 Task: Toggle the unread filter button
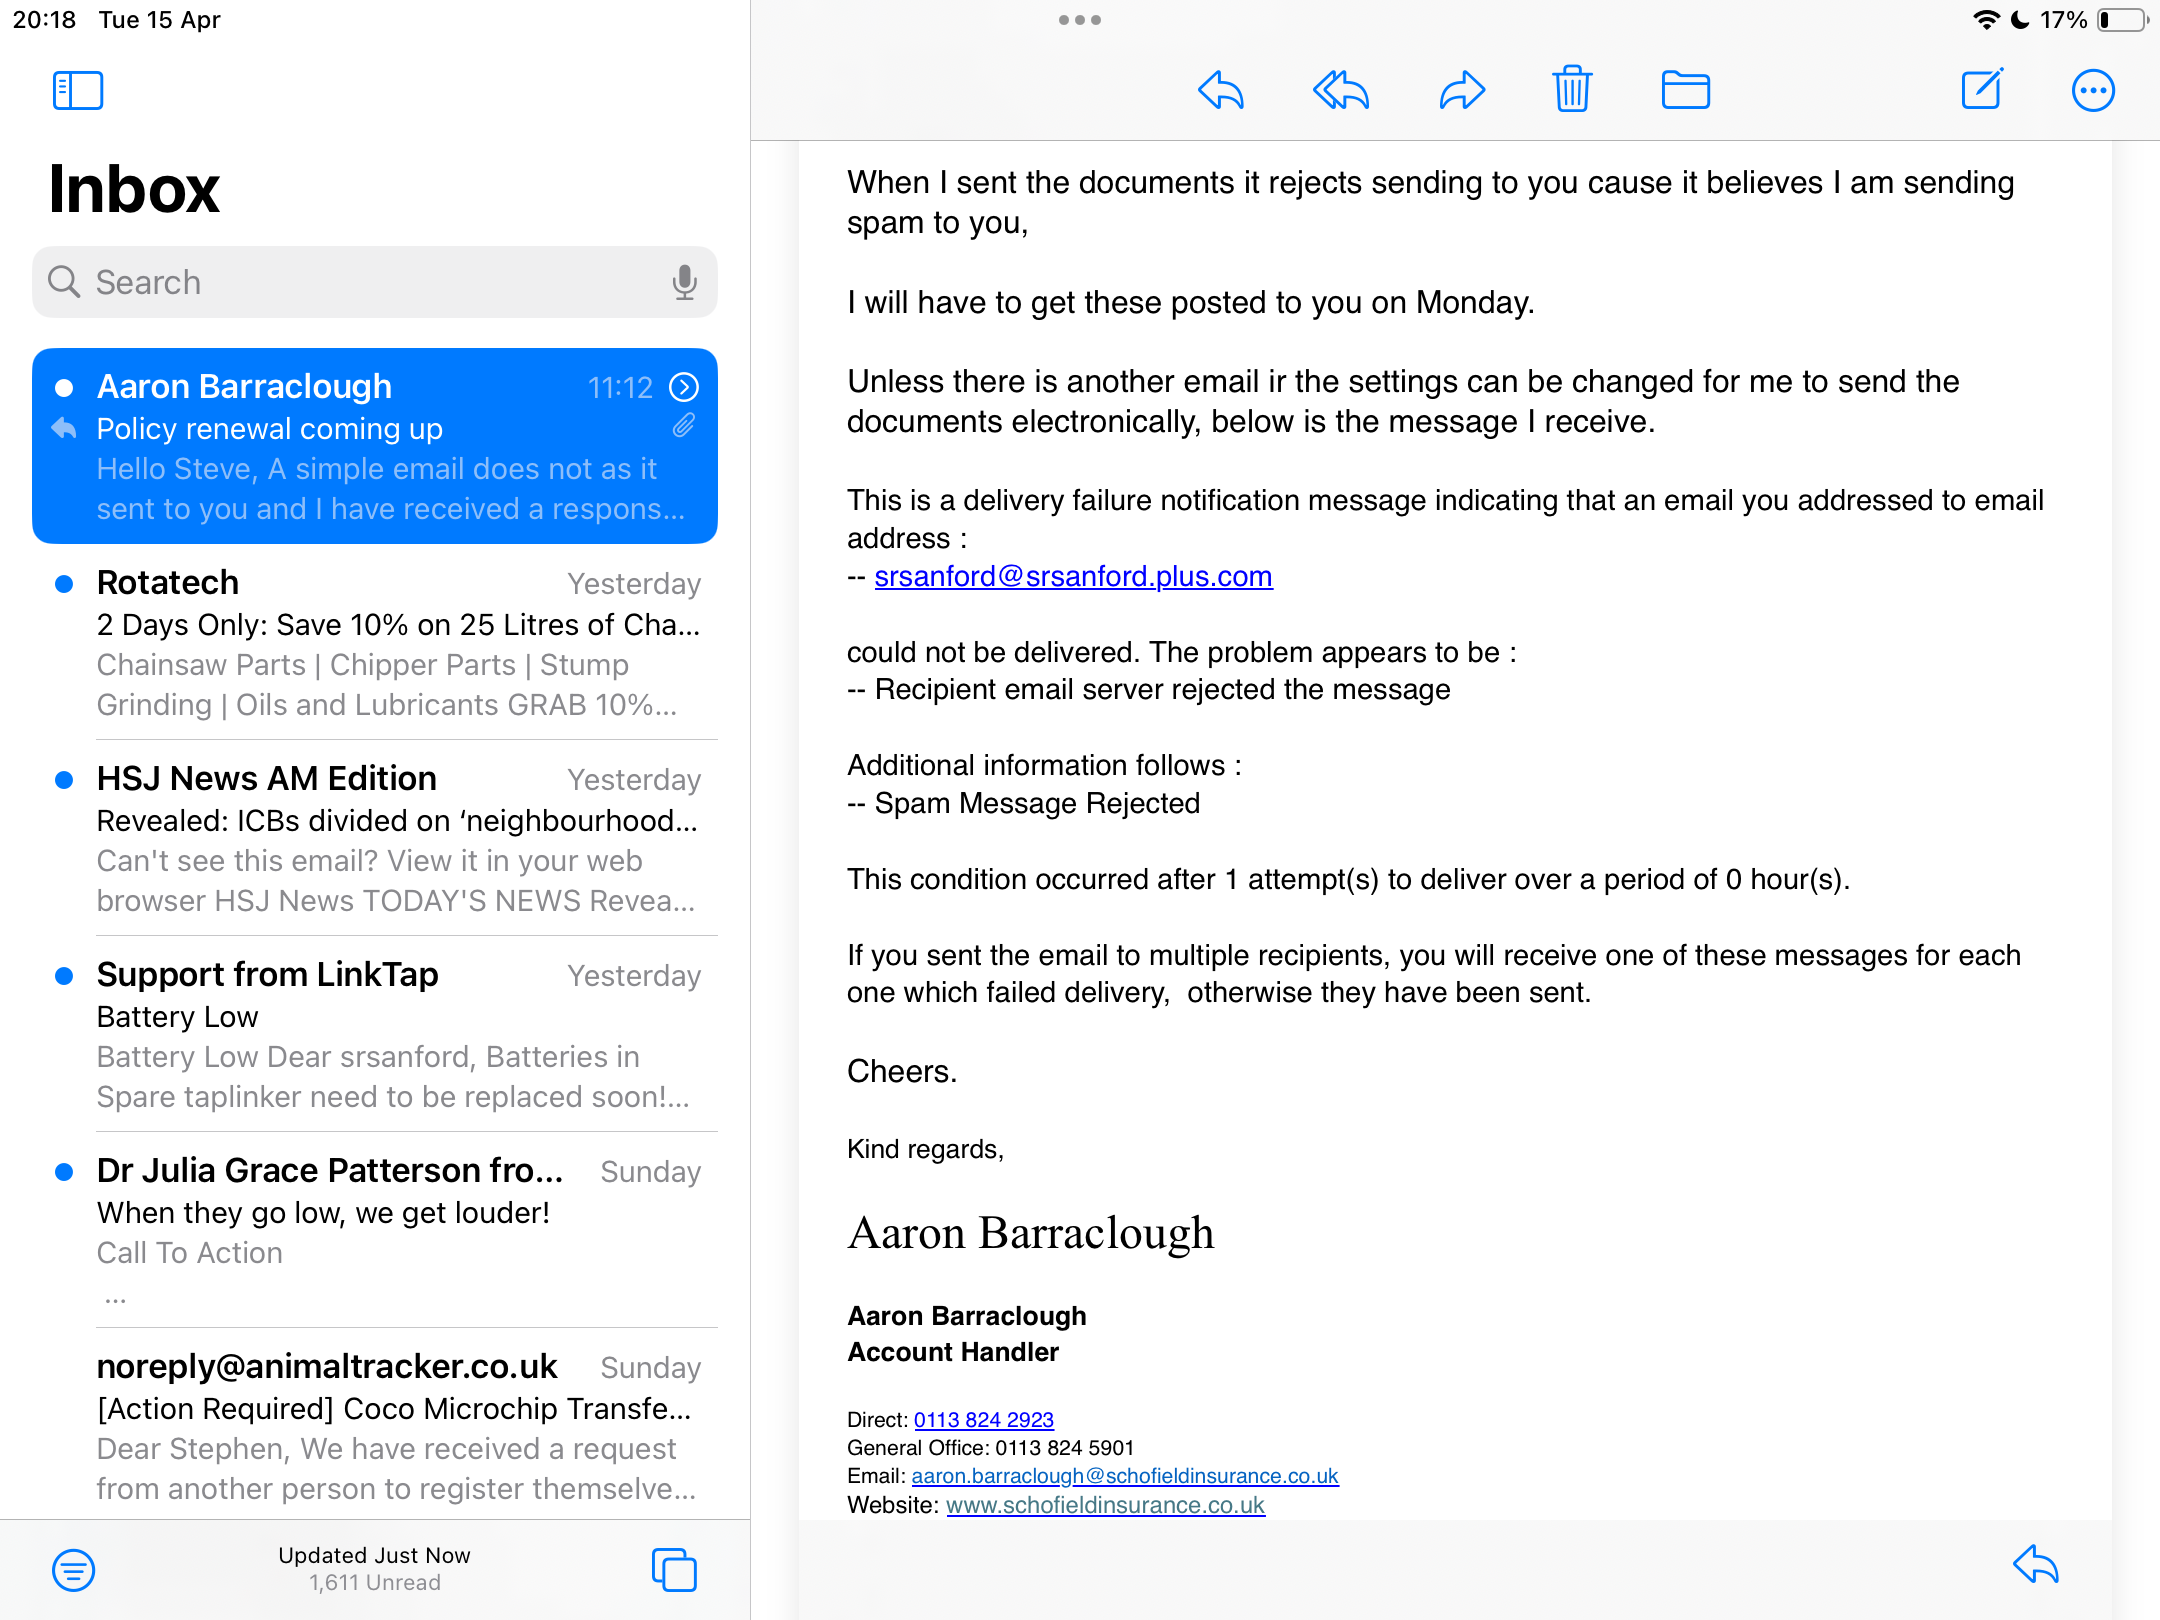[x=74, y=1570]
